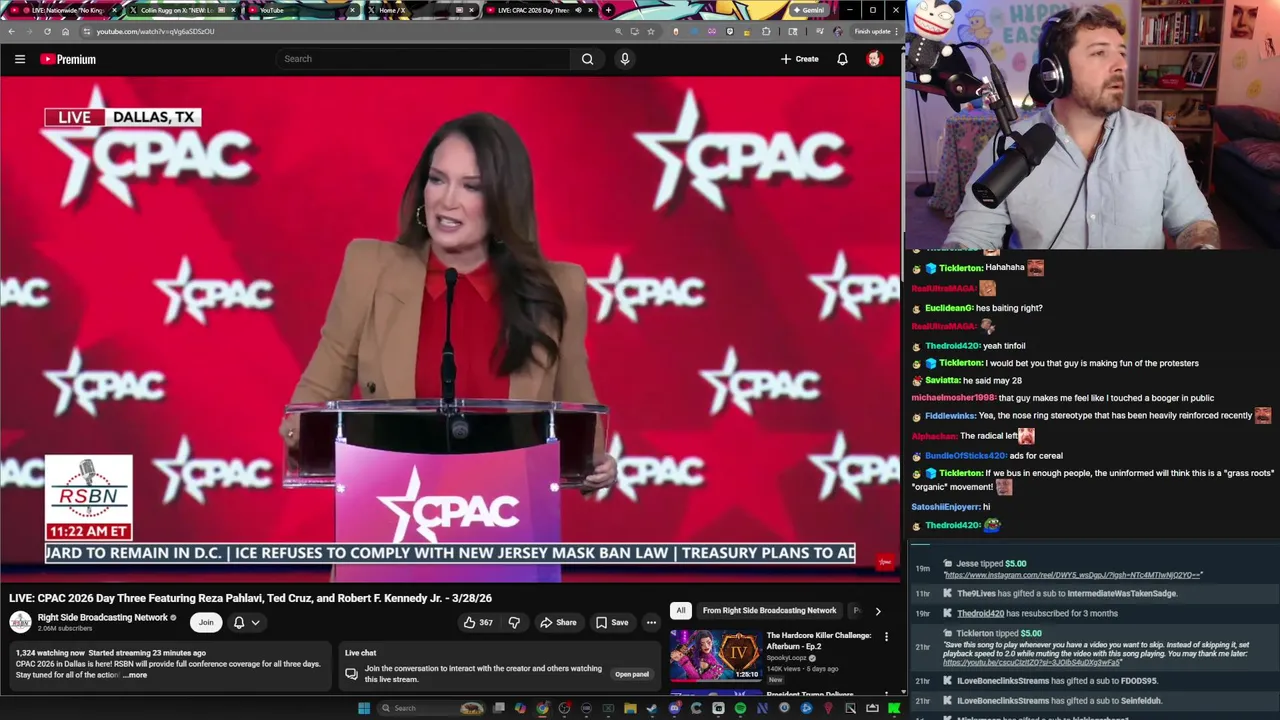1280x720 pixels.
Task: Switch to the 'Collin Rugg on X' tab
Action: click(x=180, y=10)
